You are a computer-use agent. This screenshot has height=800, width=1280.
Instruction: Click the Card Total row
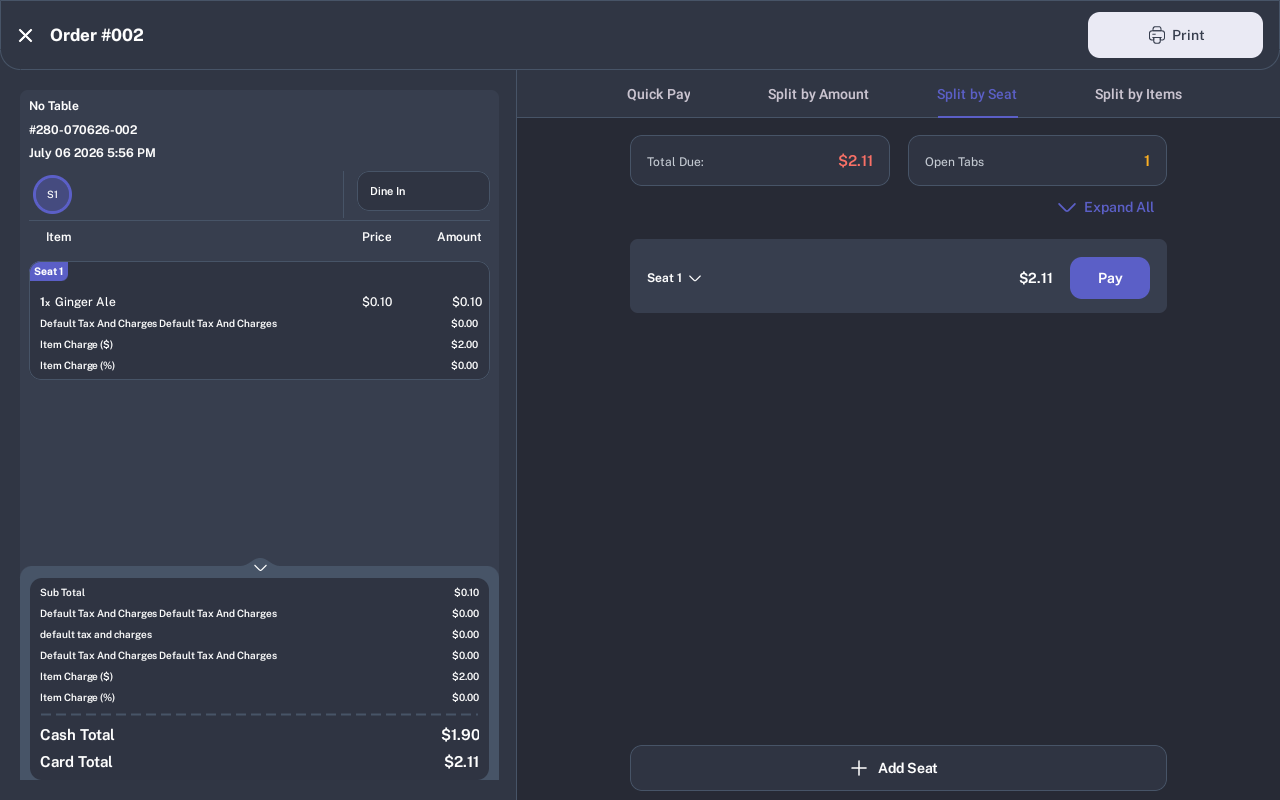point(260,762)
